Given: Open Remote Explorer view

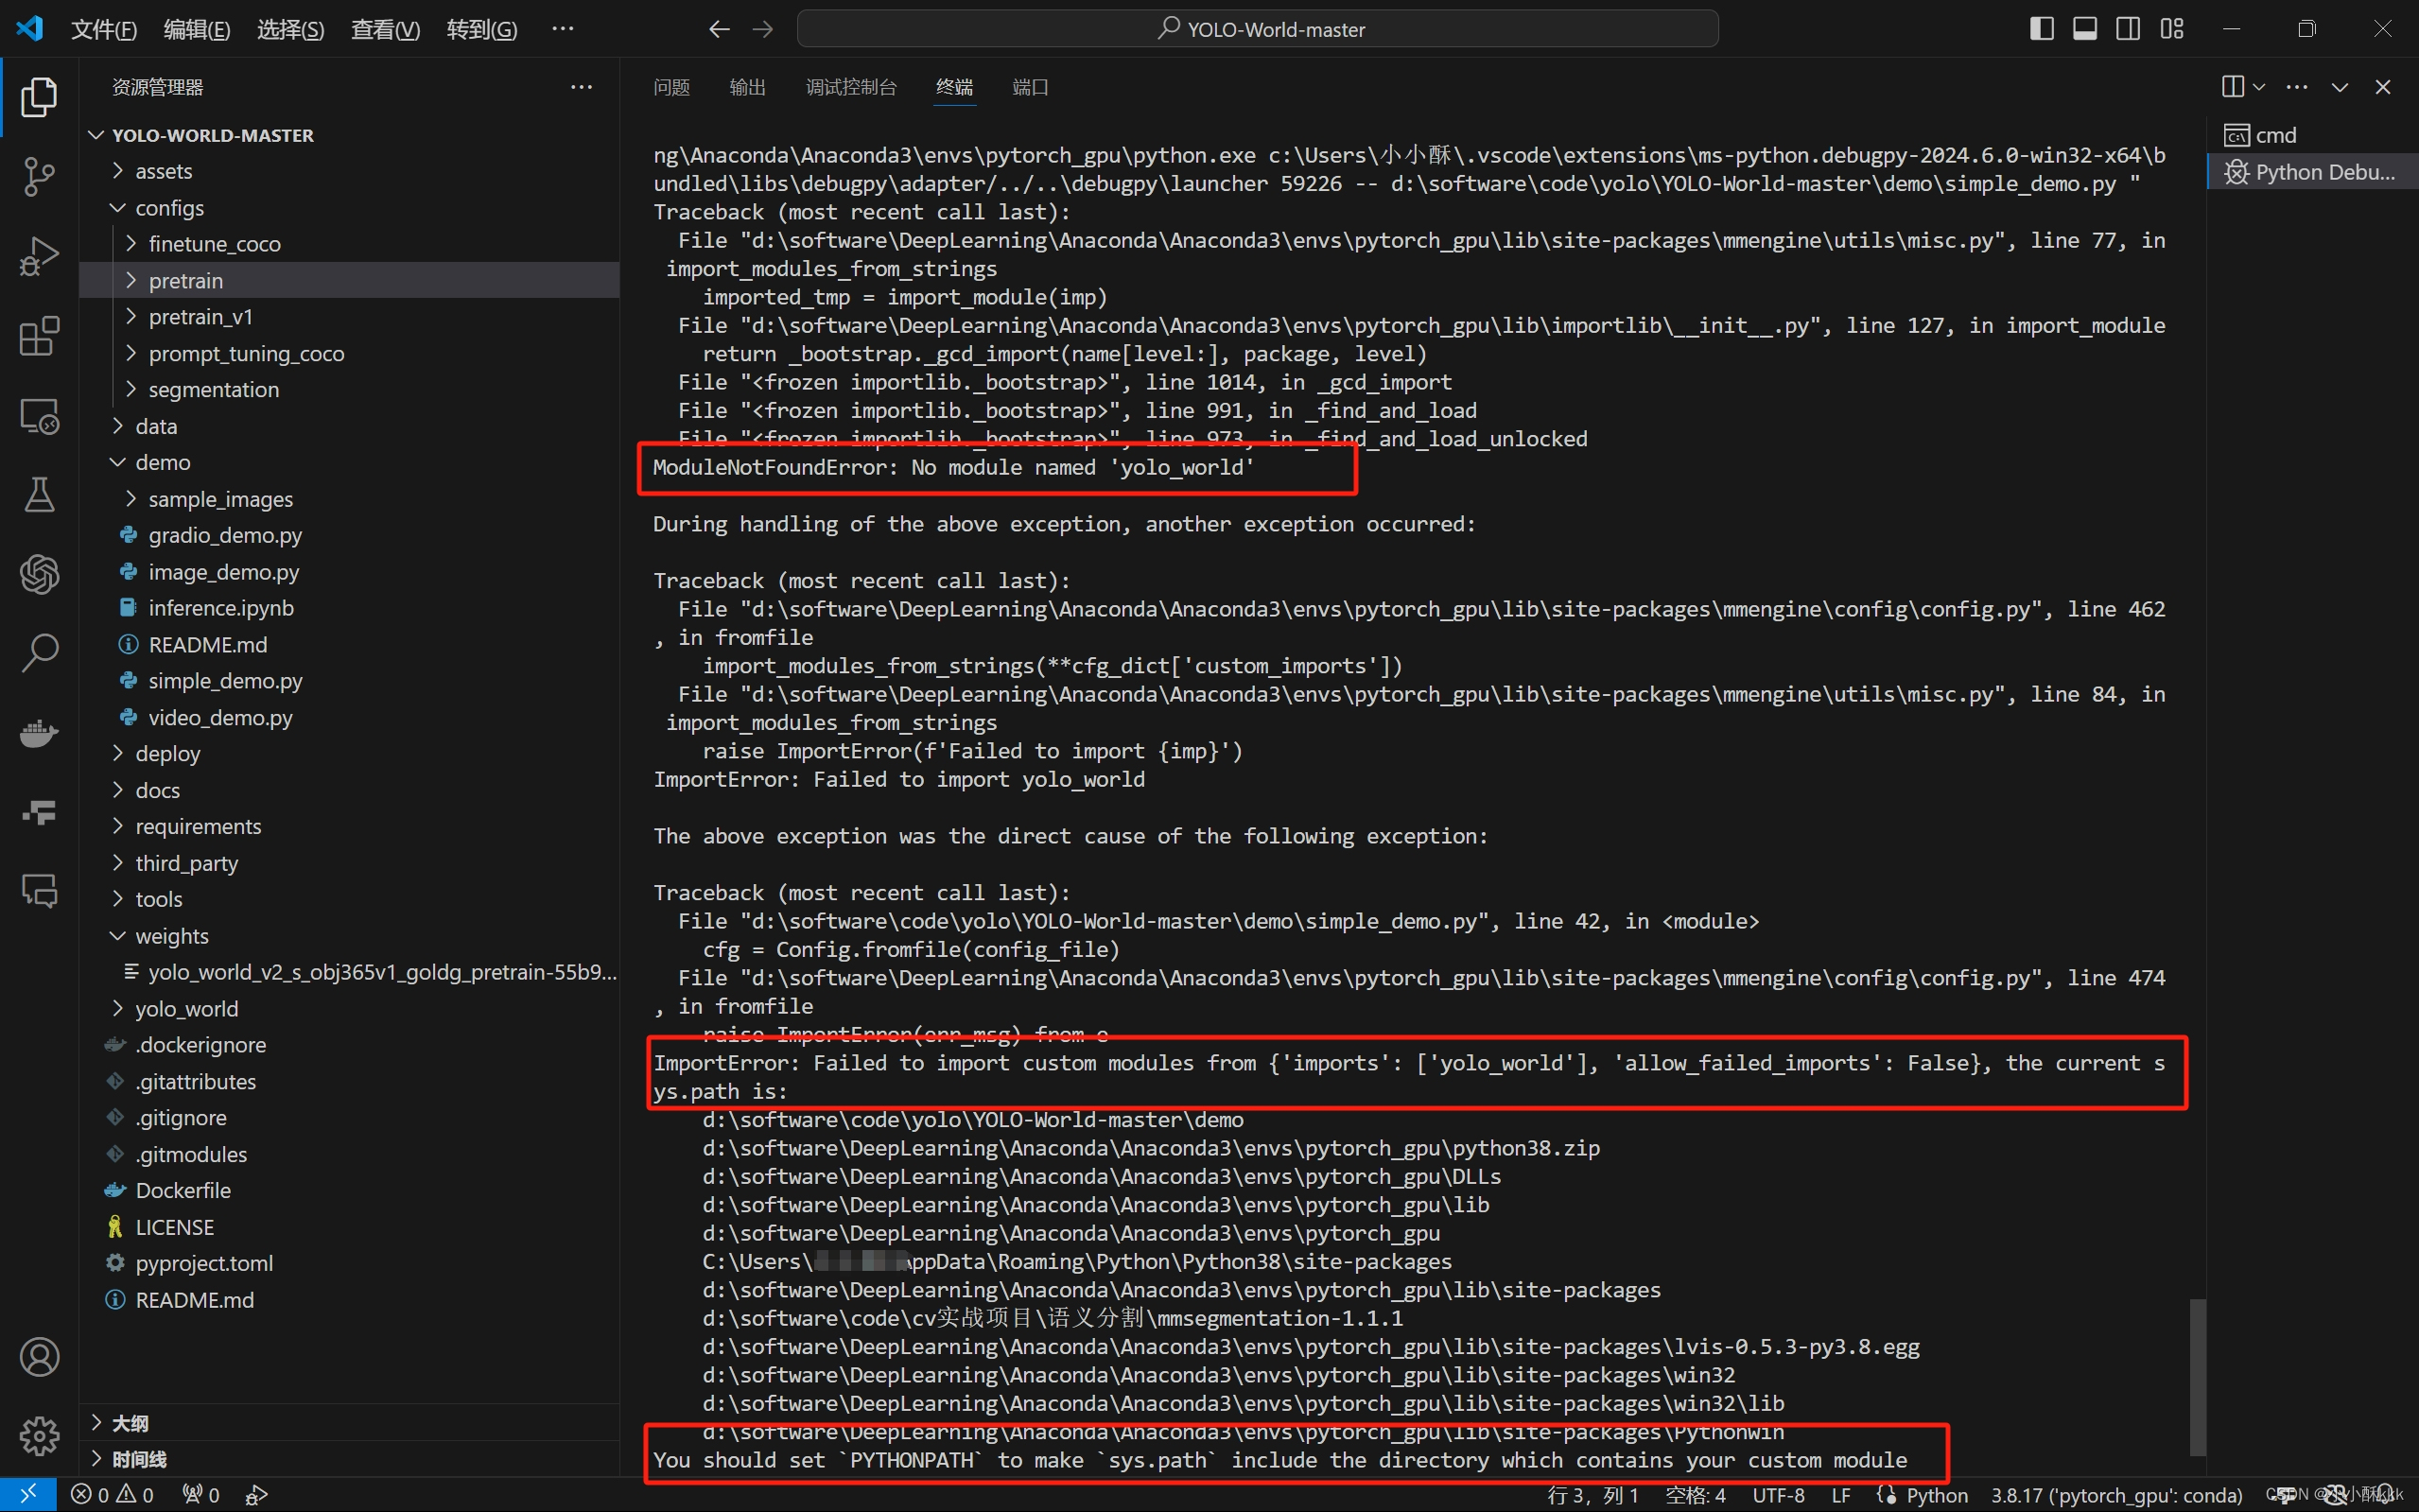Looking at the screenshot, I should click(x=39, y=415).
